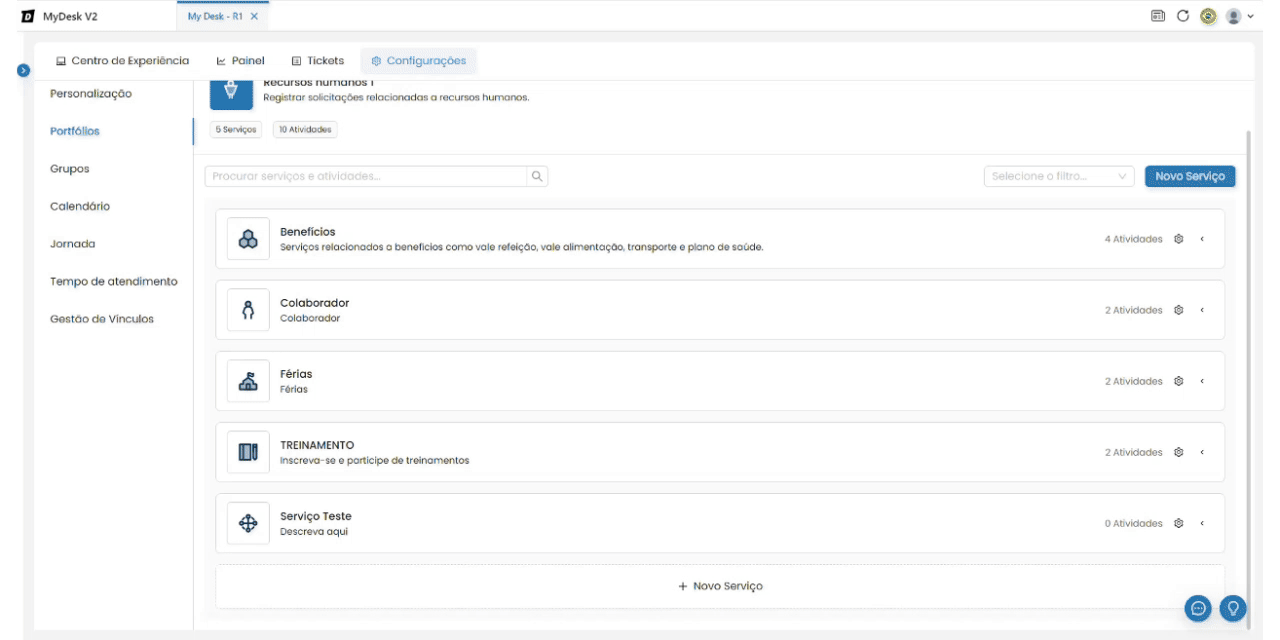The width and height of the screenshot is (1280, 640).
Task: Open the Selecione o filtro dropdown
Action: [x=1059, y=176]
